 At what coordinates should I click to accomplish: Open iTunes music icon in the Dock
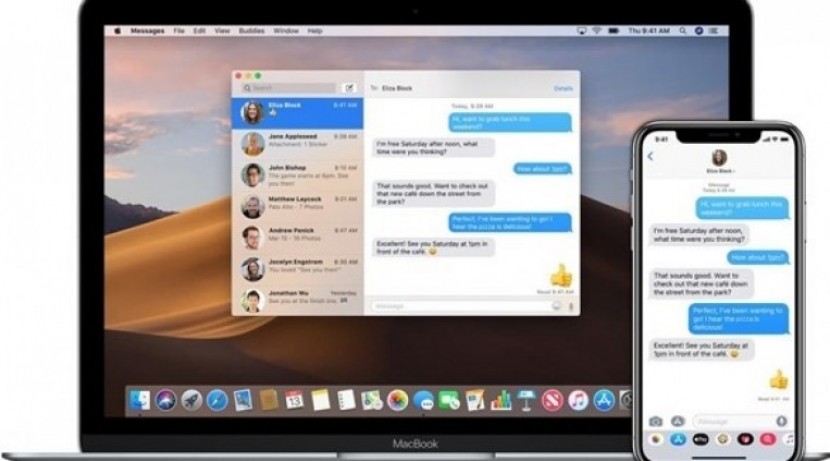(x=579, y=401)
